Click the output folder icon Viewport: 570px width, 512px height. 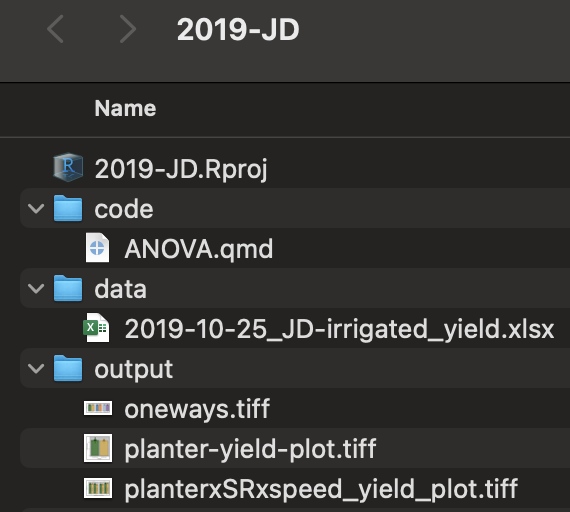click(68, 368)
